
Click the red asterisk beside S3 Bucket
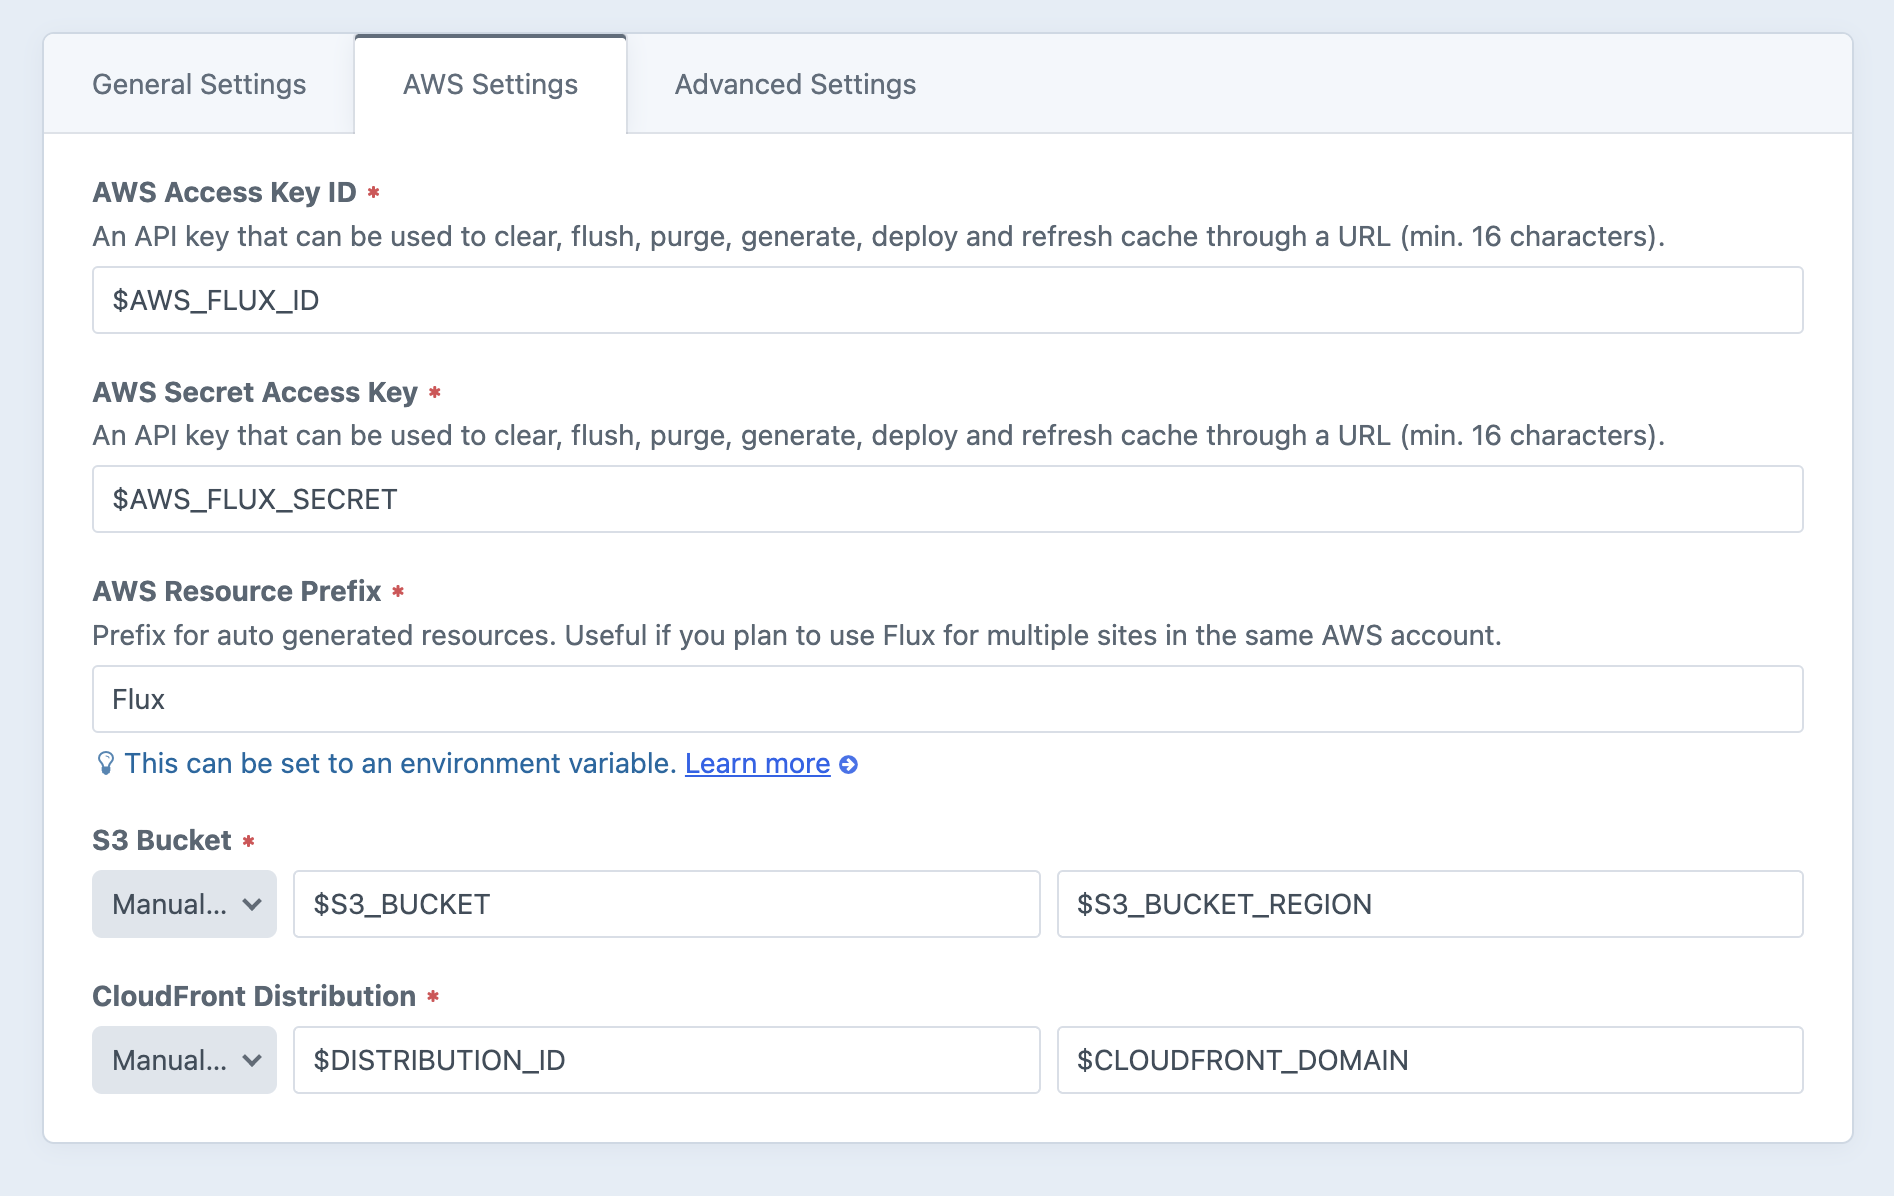click(x=249, y=840)
